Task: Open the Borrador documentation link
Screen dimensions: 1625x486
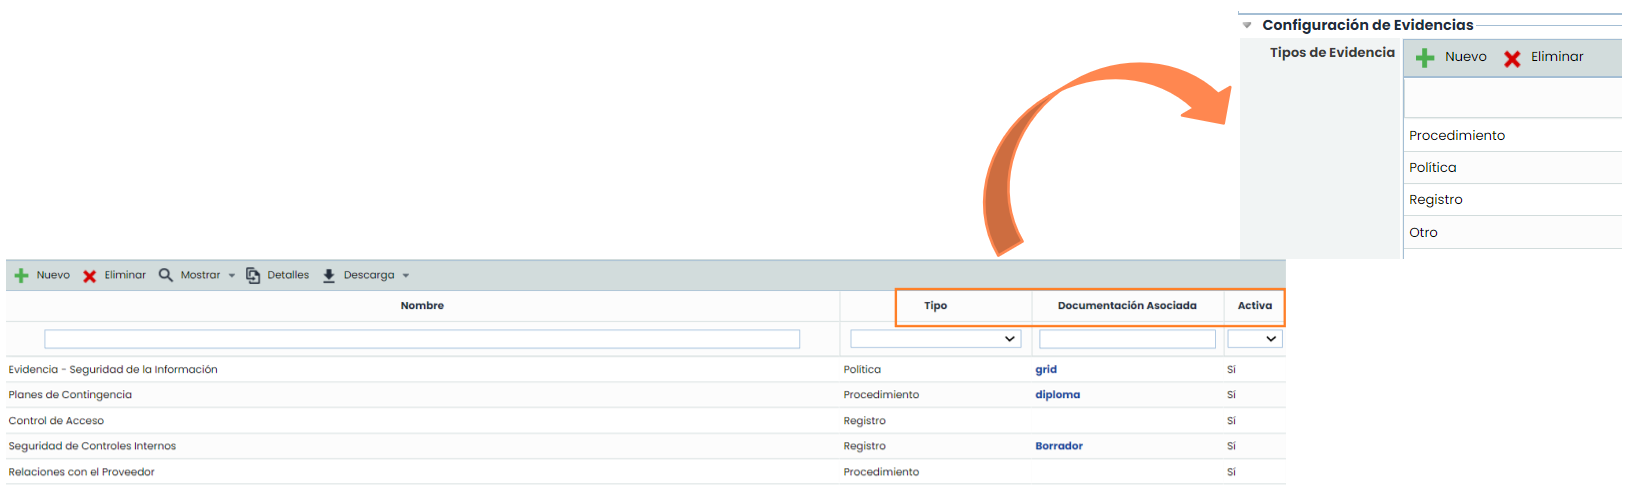Action: click(x=1059, y=446)
